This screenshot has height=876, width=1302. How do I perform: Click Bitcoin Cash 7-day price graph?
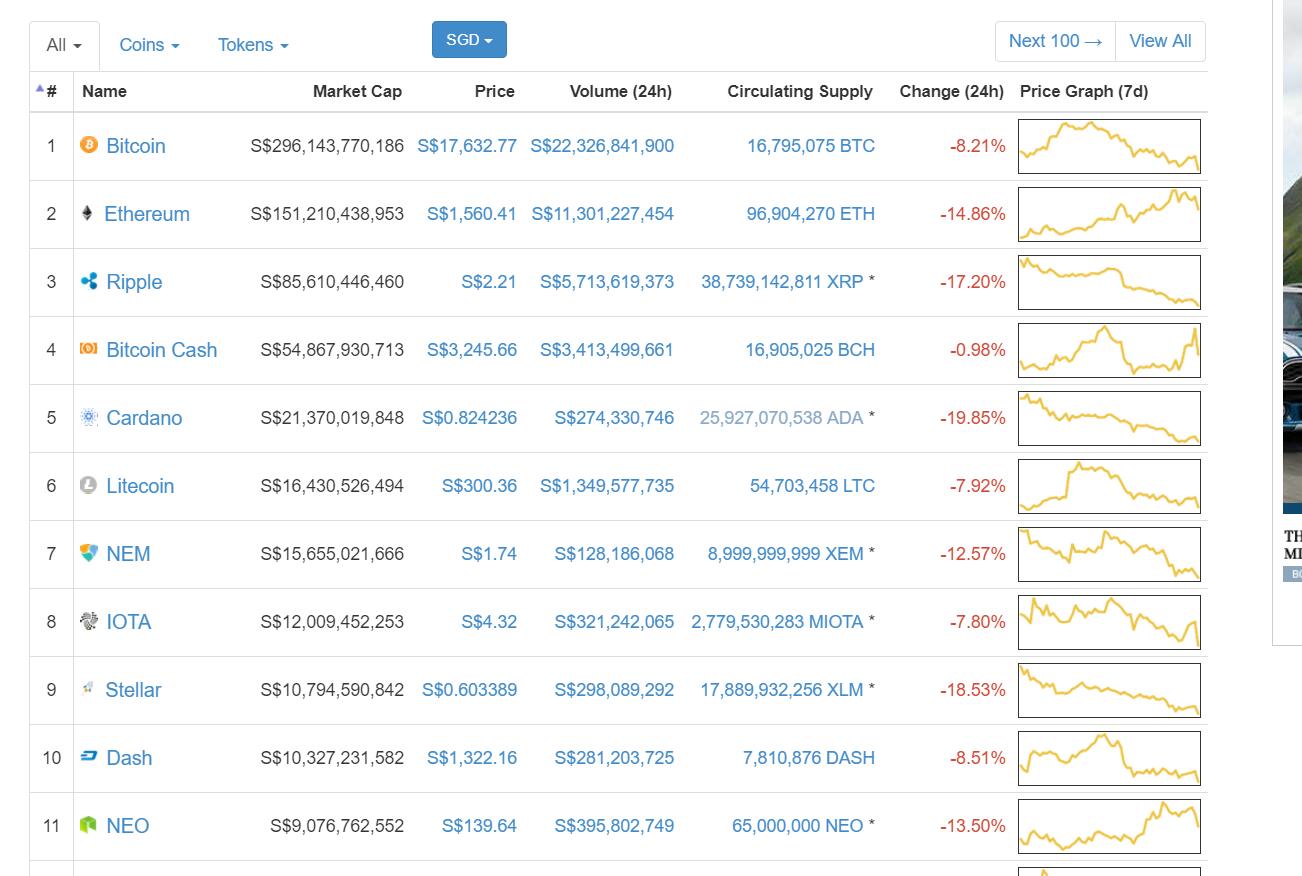tap(1109, 350)
